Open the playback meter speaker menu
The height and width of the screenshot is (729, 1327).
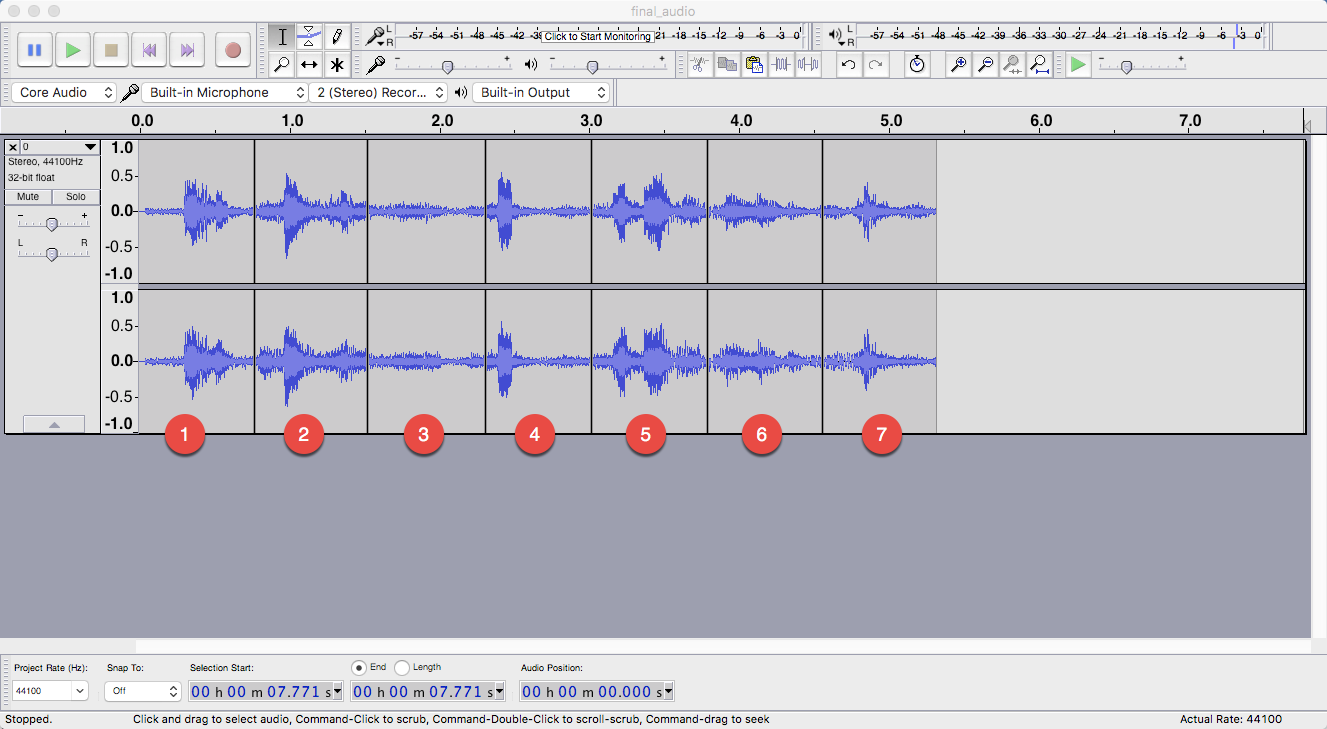click(x=836, y=37)
